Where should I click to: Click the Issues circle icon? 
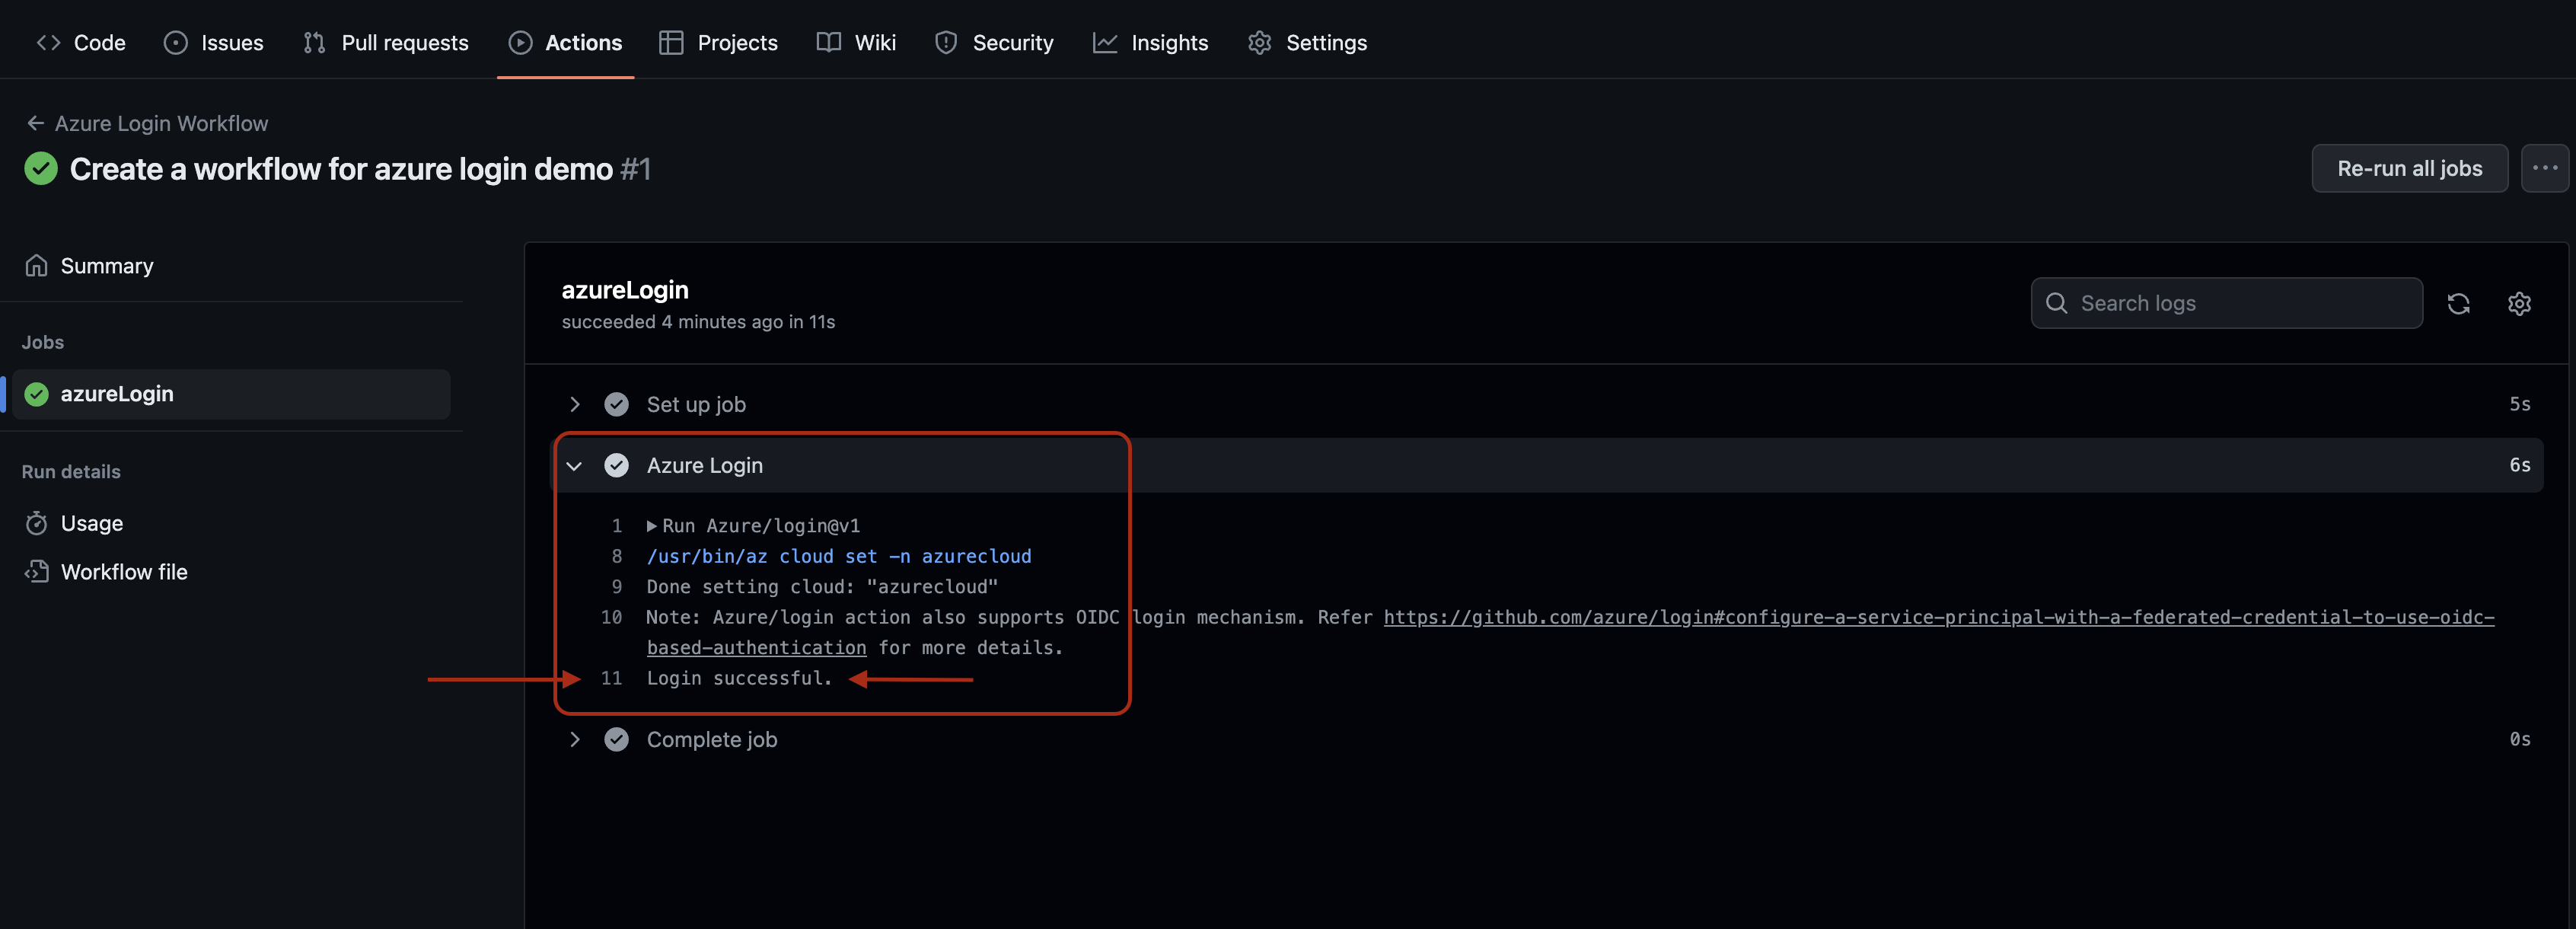tap(176, 42)
